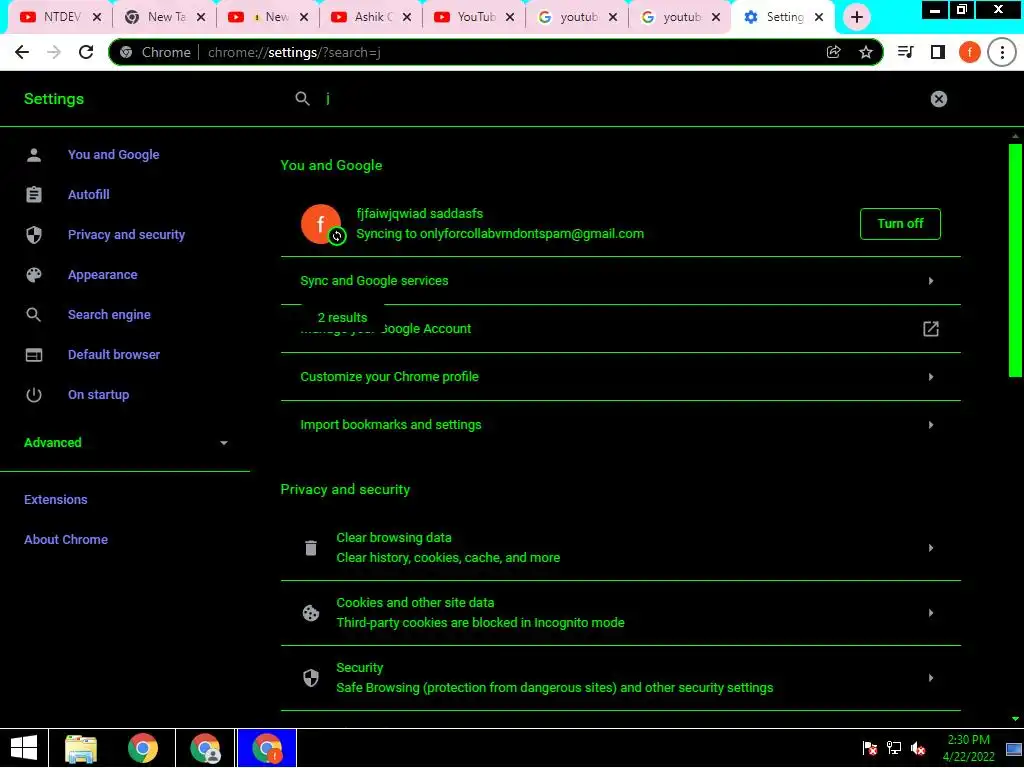The height and width of the screenshot is (768, 1024).
Task: Open Security settings via its arrow
Action: pyautogui.click(x=931, y=678)
